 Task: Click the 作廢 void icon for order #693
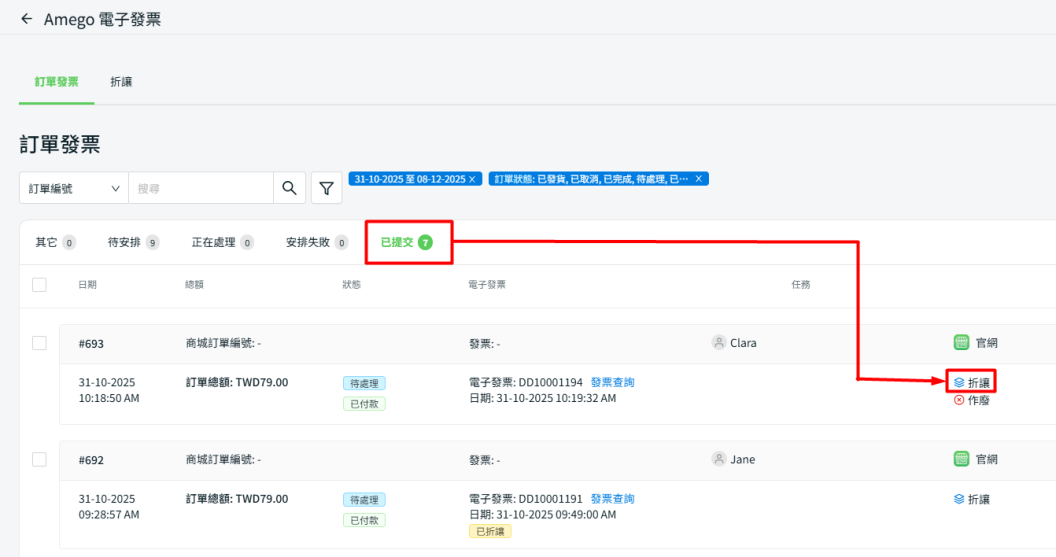point(959,400)
